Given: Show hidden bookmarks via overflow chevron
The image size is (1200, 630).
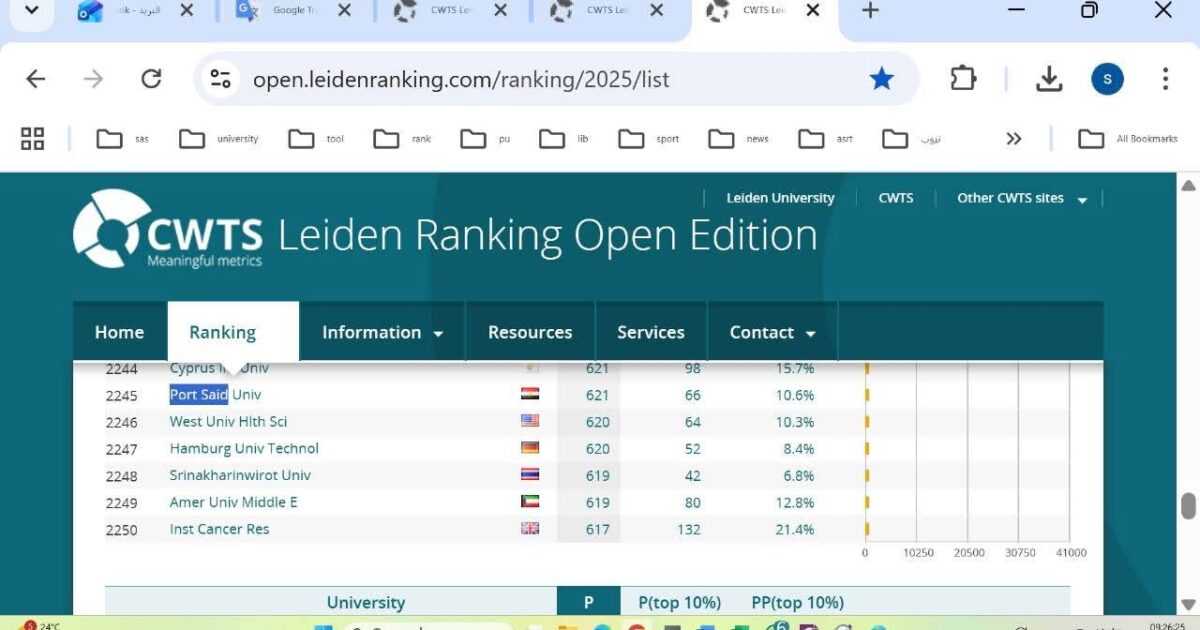Looking at the screenshot, I should [x=1014, y=138].
